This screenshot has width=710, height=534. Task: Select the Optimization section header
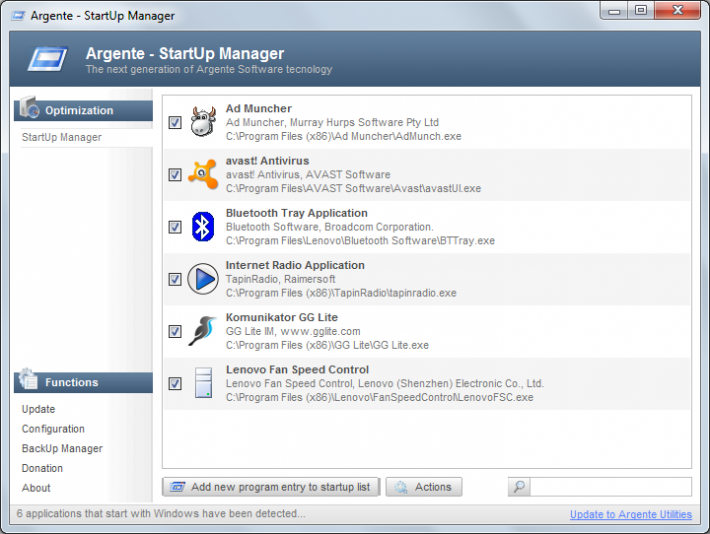tap(83, 110)
